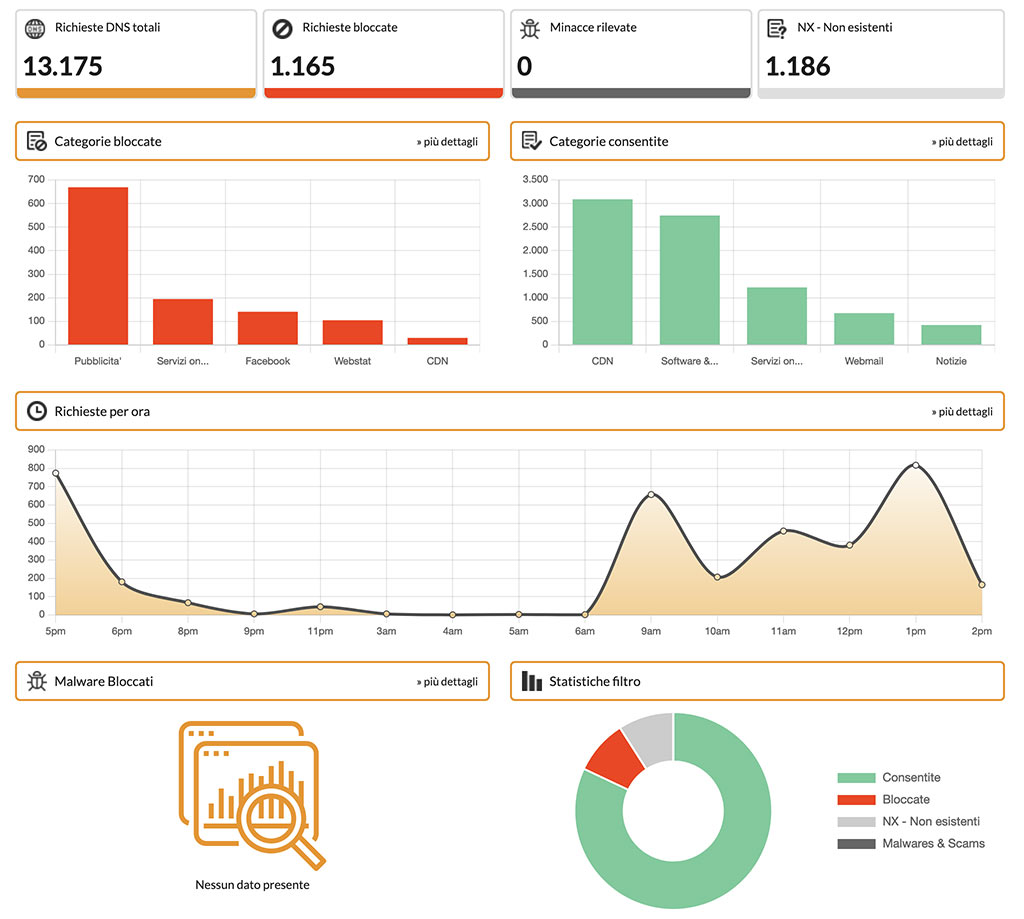Viewport: 1024px width, 919px height.
Task: Click the 10am data point on hourly chart
Action: point(717,577)
